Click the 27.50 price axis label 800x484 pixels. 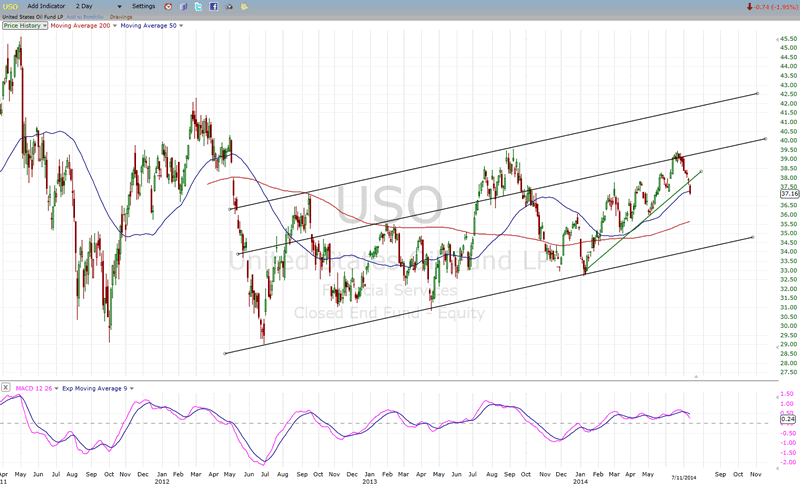click(x=789, y=372)
